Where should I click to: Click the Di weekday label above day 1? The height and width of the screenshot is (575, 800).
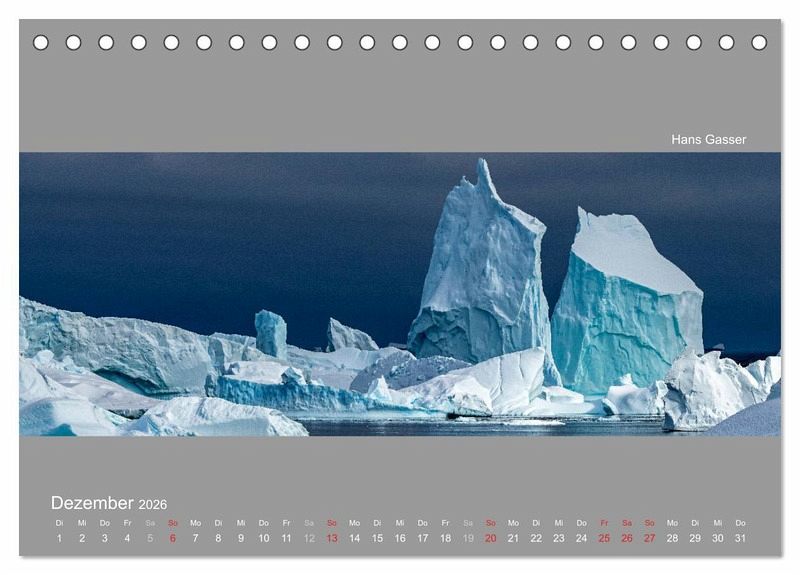point(59,523)
